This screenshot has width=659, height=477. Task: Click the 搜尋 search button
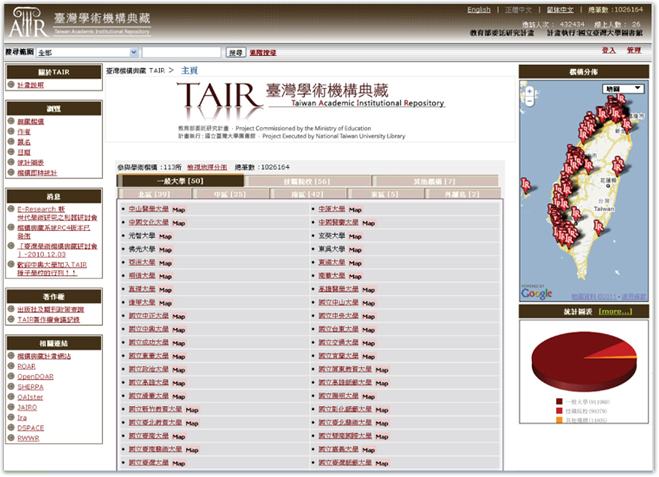click(235, 53)
